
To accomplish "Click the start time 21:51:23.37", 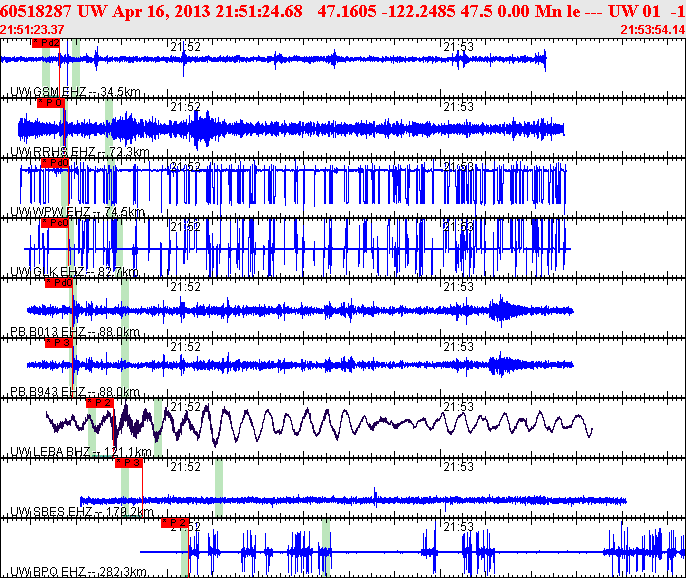I will point(32,30).
